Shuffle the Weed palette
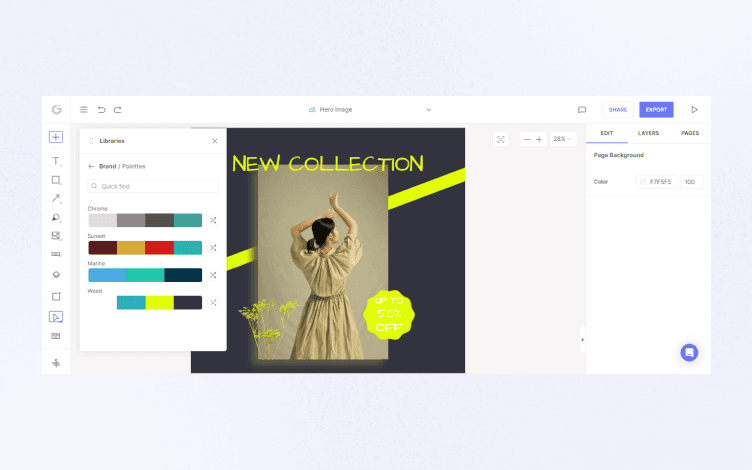This screenshot has width=752, height=470. pos(213,303)
